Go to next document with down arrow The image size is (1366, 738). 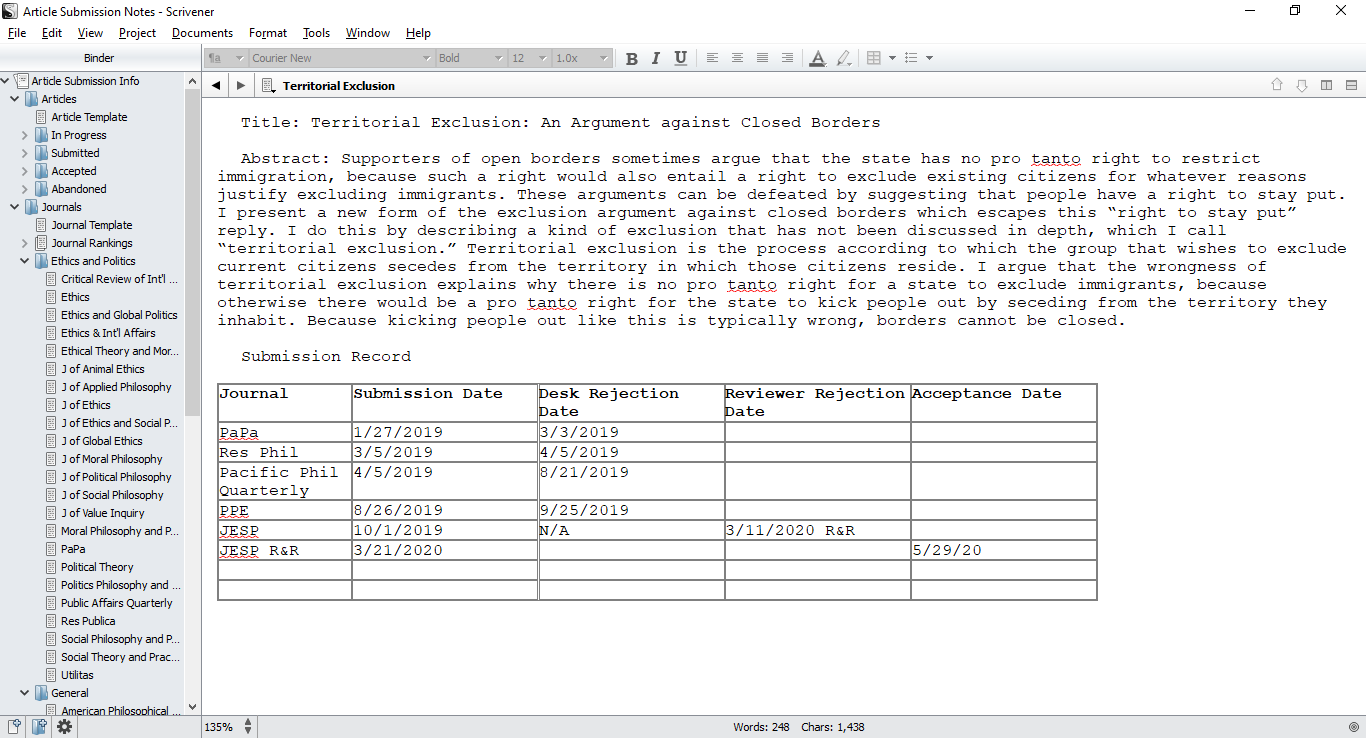coord(1302,86)
